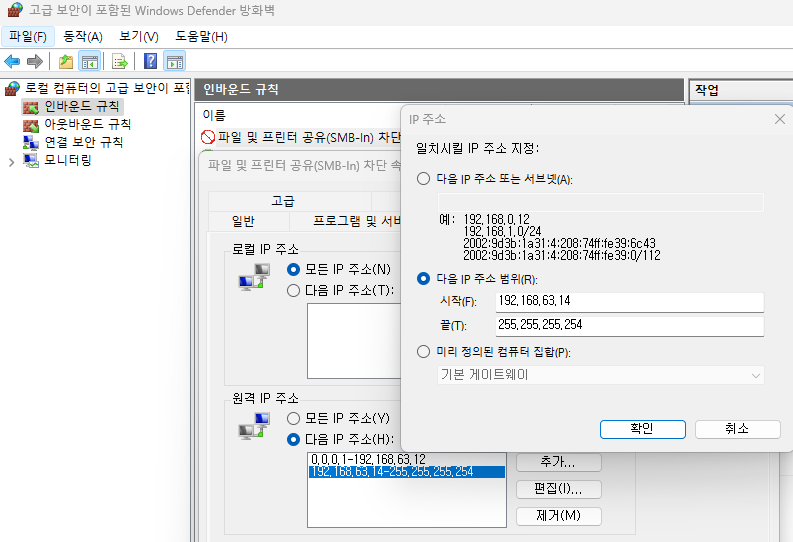Screen dimensions: 793x542
Task: Open Help using the blue question icon
Action: 150,62
